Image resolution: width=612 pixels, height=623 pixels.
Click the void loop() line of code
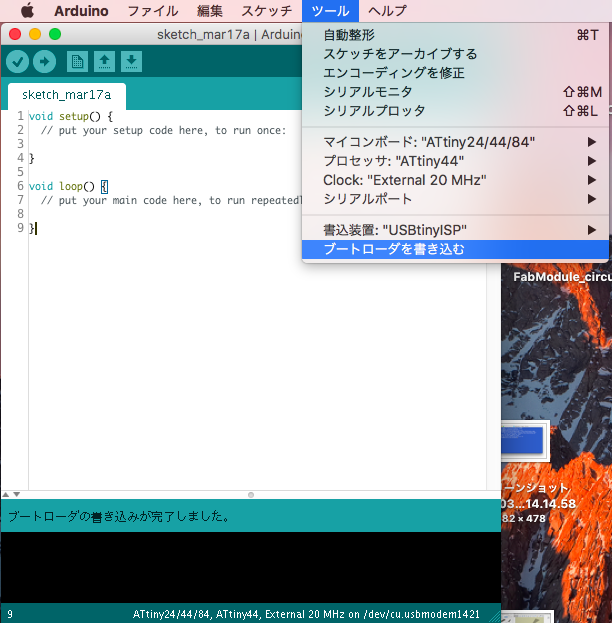(68, 186)
